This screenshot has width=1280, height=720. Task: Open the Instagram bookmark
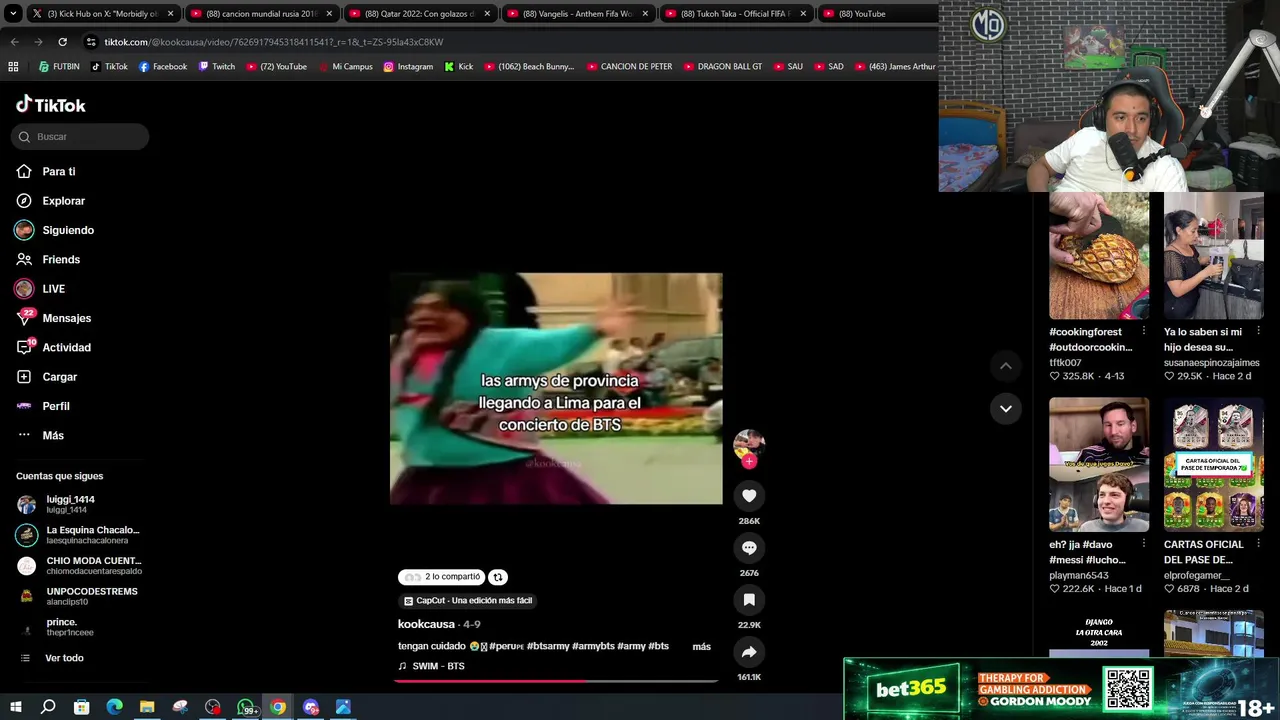click(408, 67)
